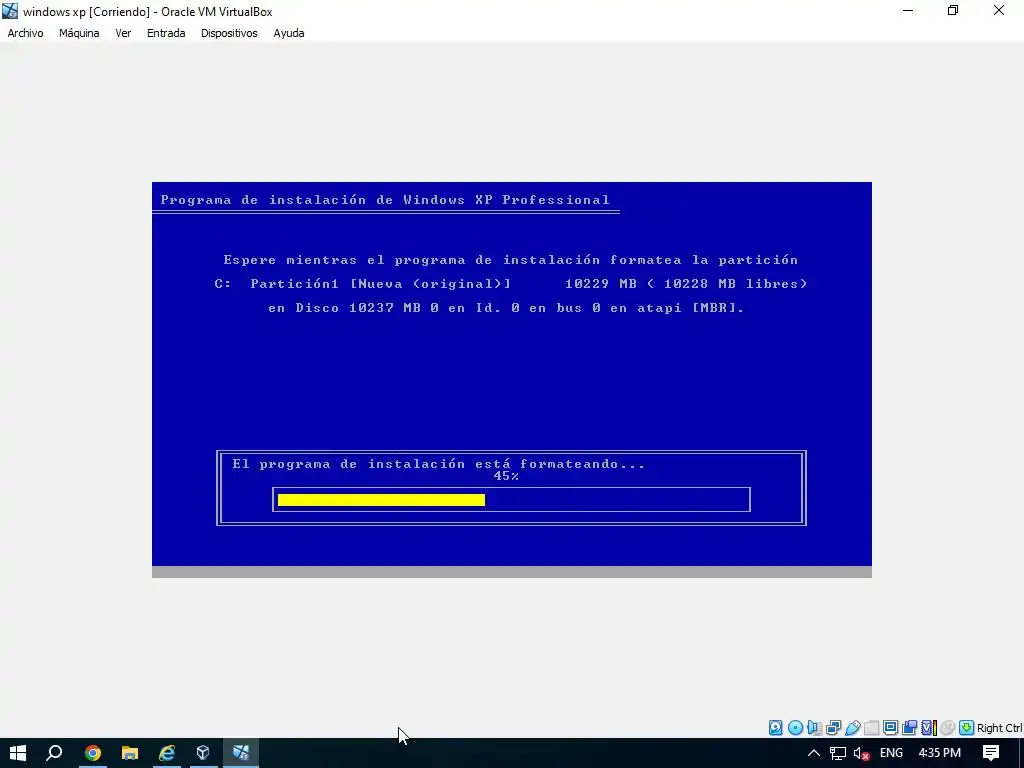Click the green arrow host key icon

967,728
